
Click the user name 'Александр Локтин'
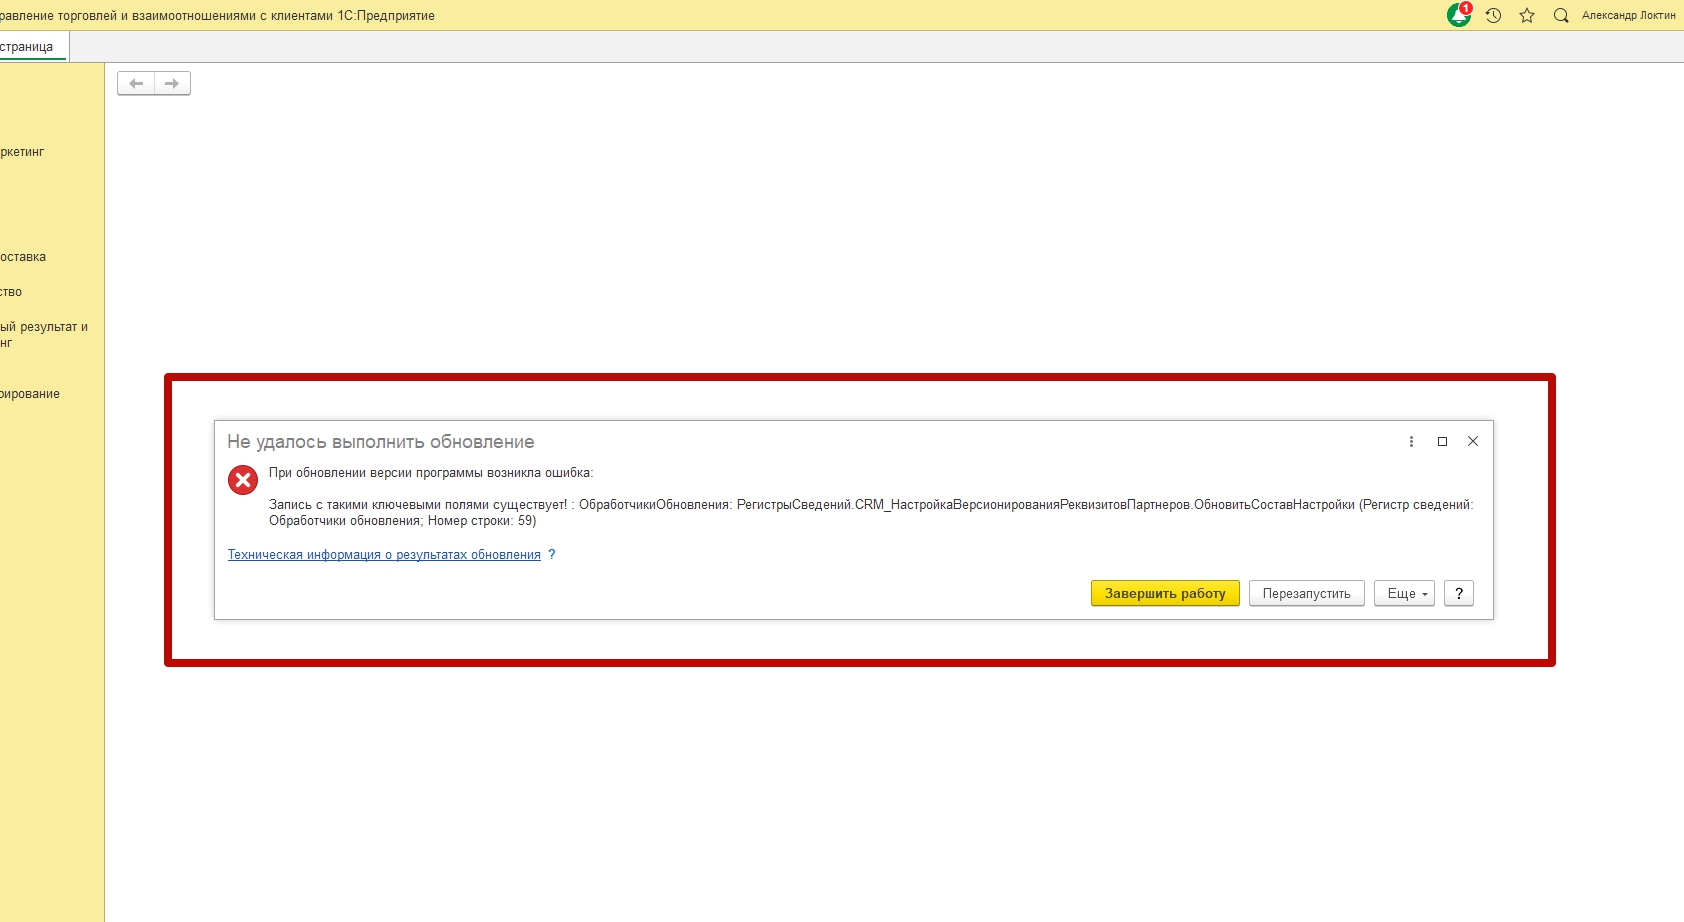pyautogui.click(x=1628, y=15)
